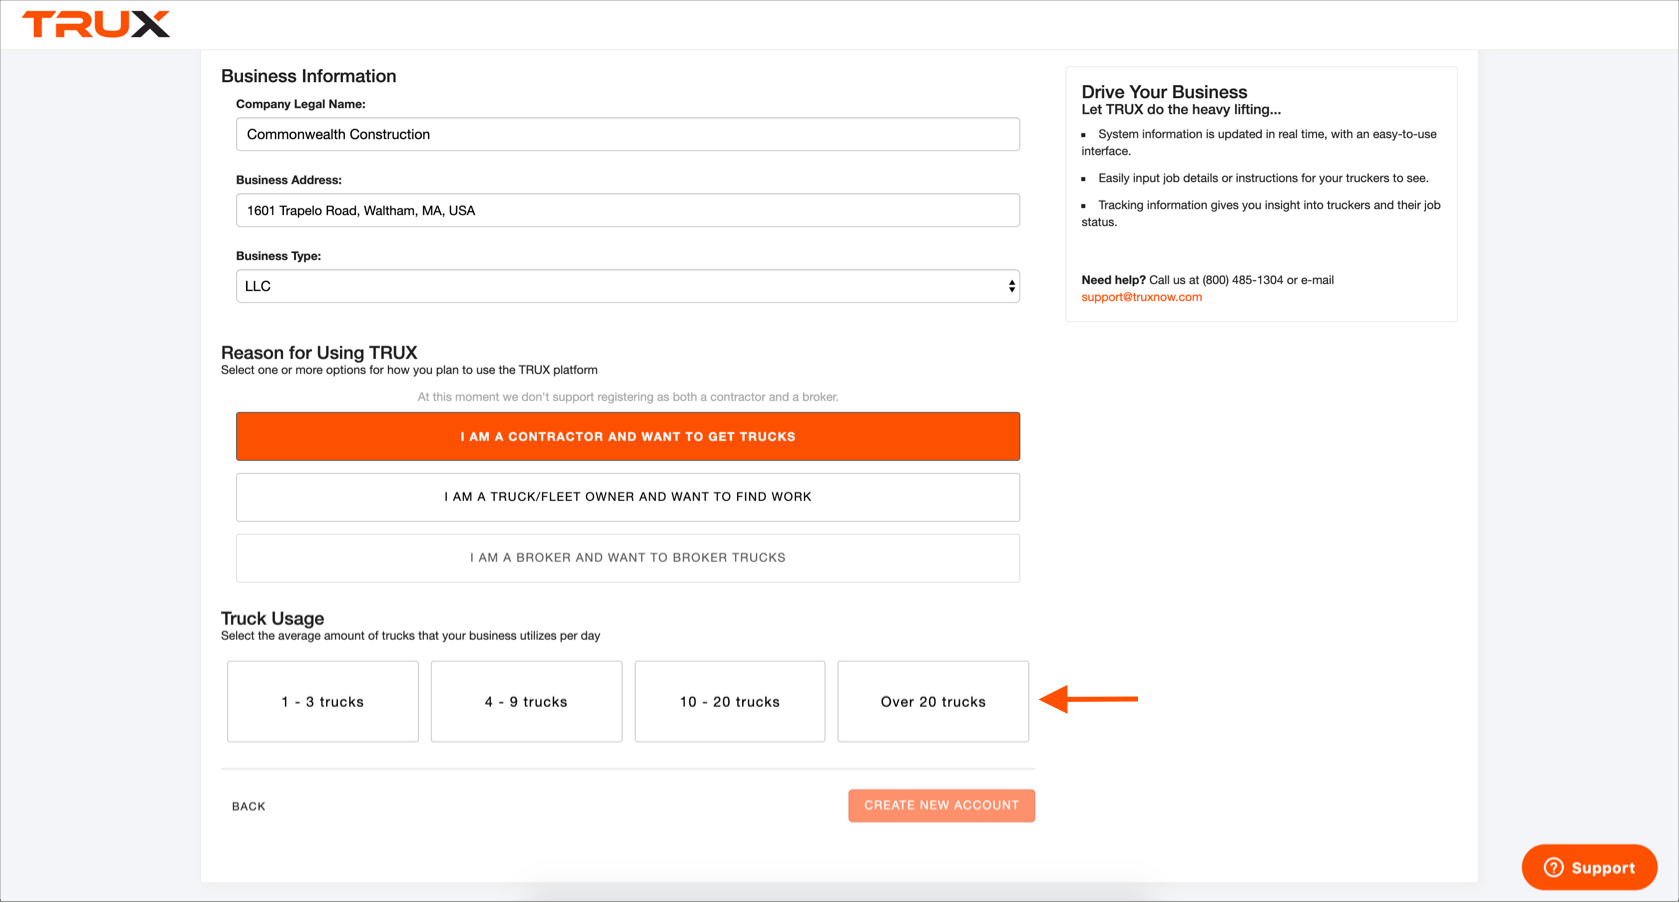Open the Support help widget
This screenshot has width=1679, height=903.
(1589, 867)
